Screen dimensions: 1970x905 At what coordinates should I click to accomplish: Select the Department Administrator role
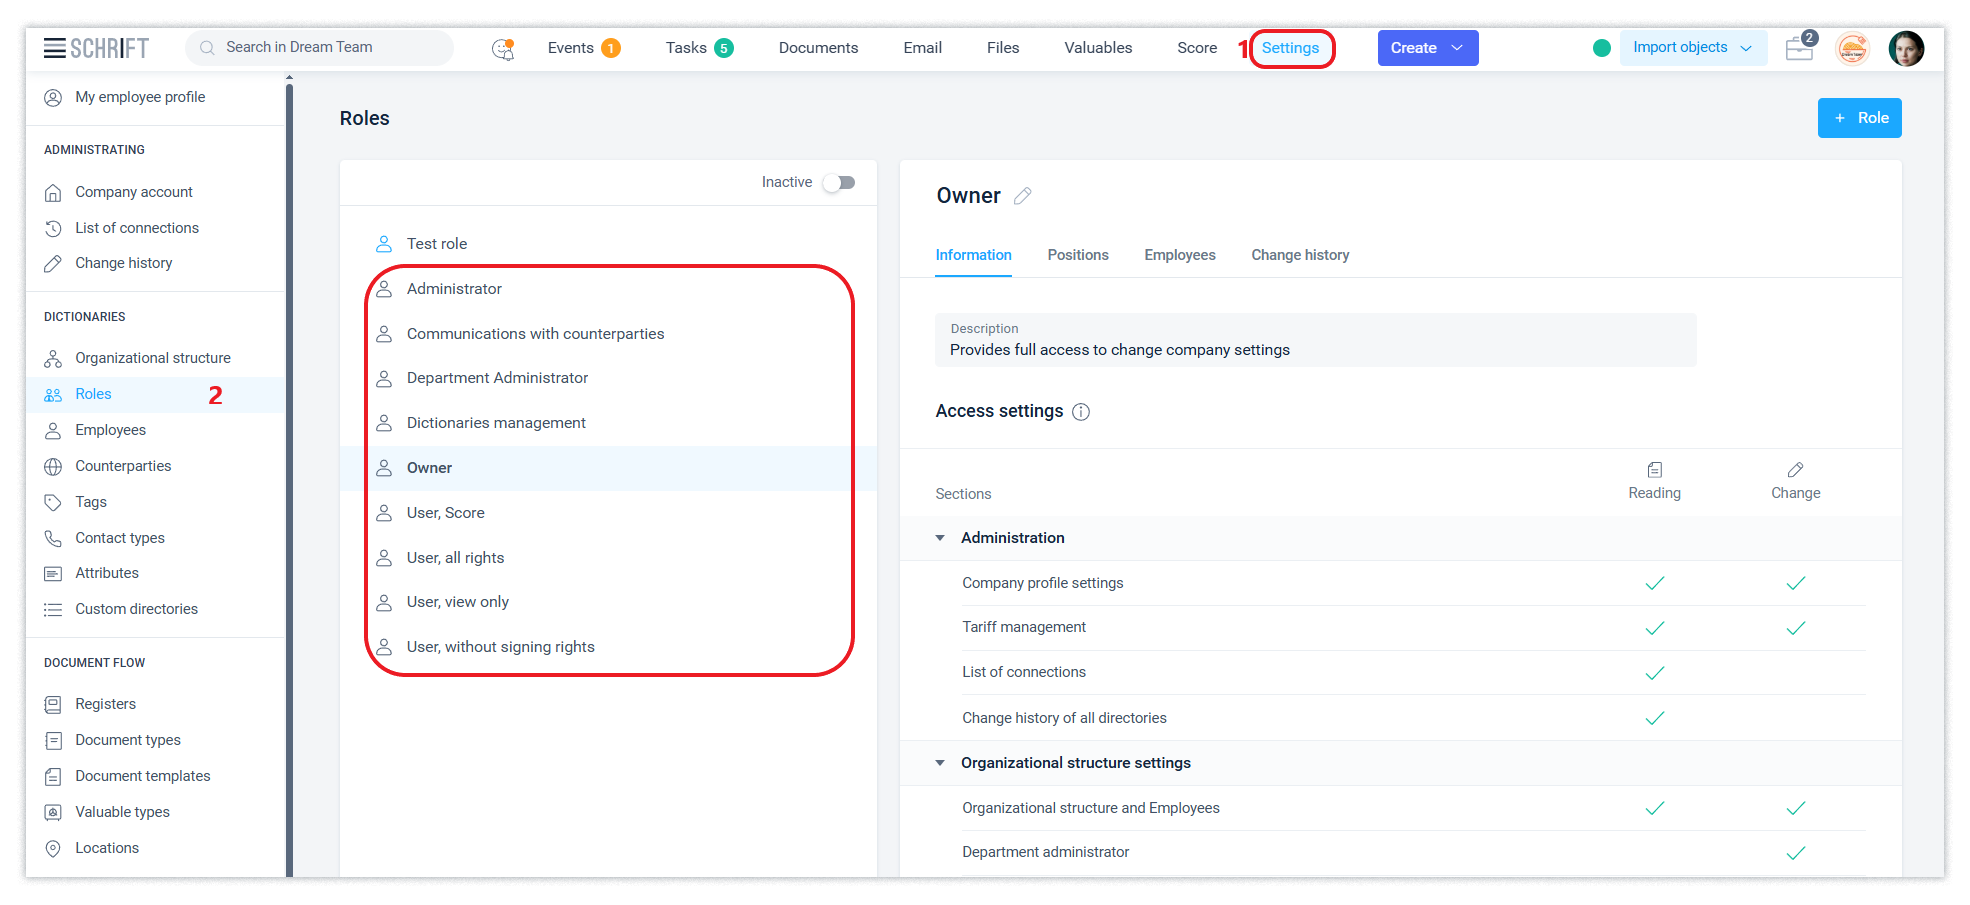497,378
